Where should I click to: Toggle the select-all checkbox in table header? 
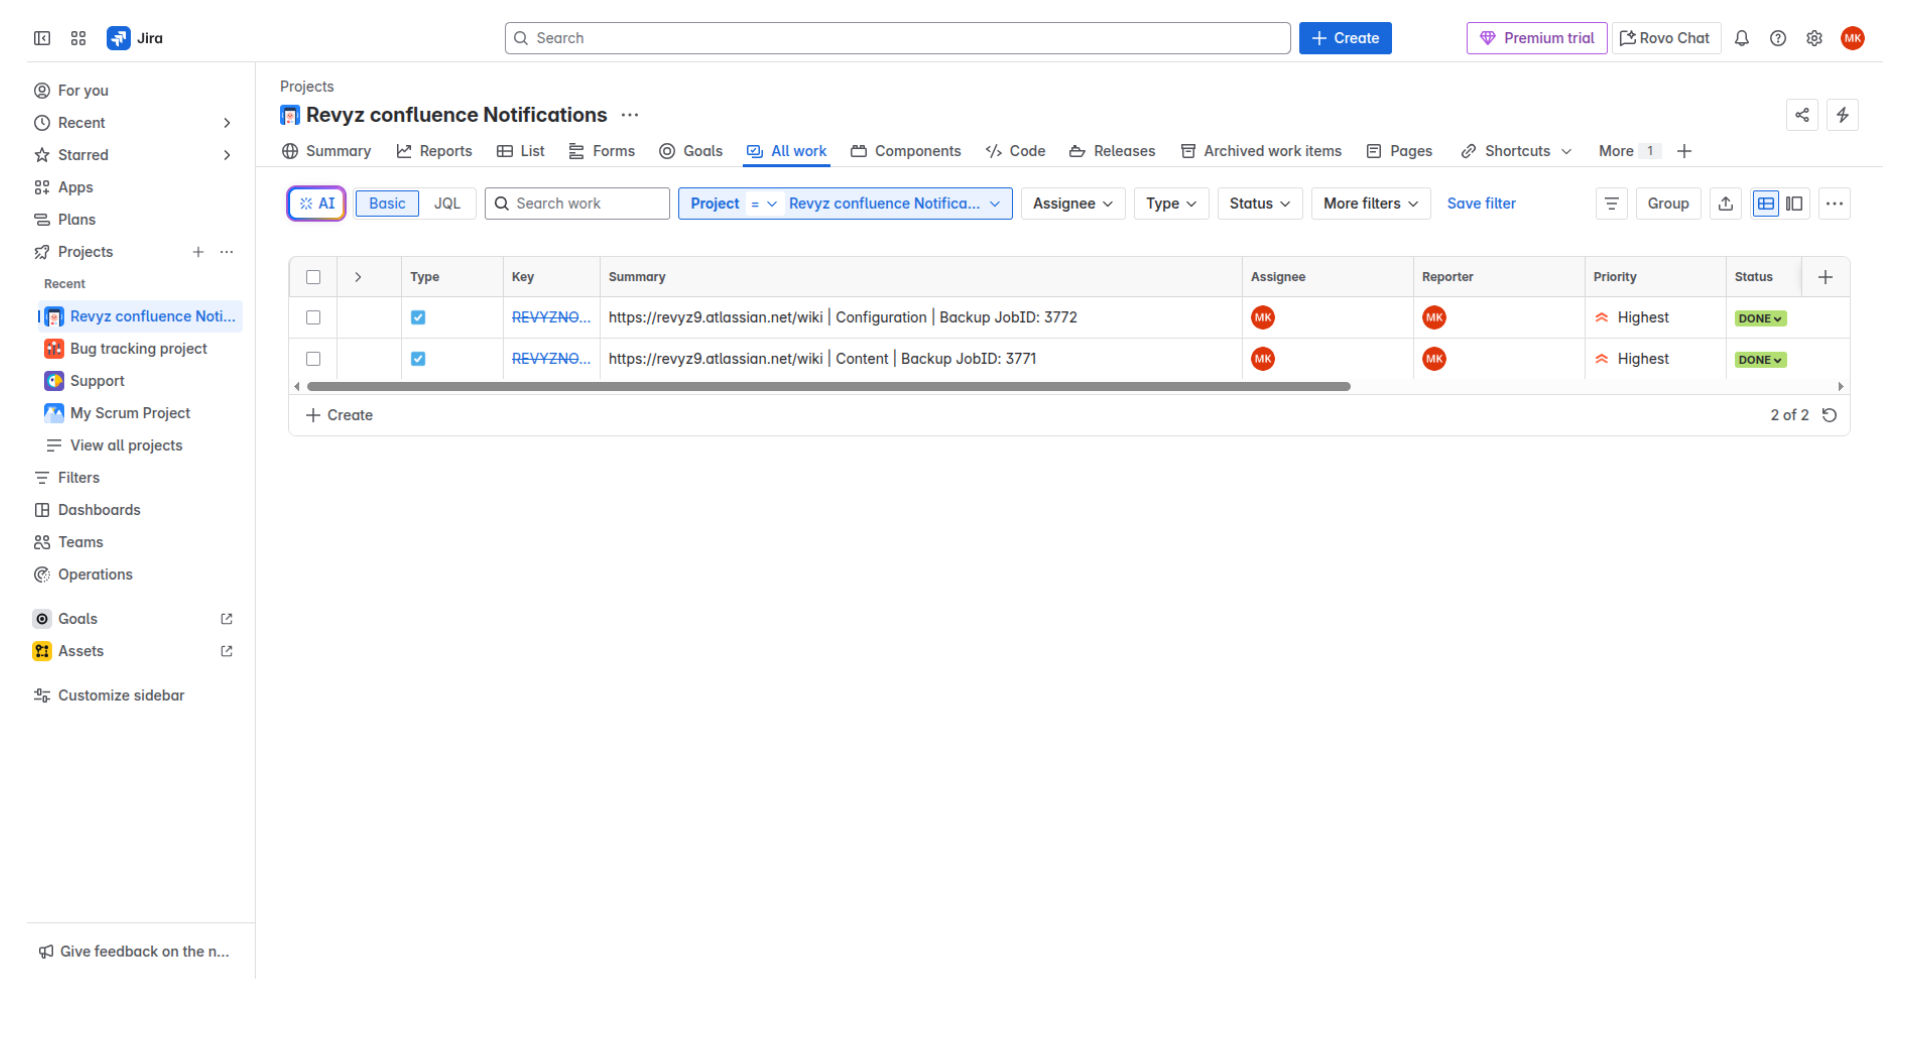(313, 276)
